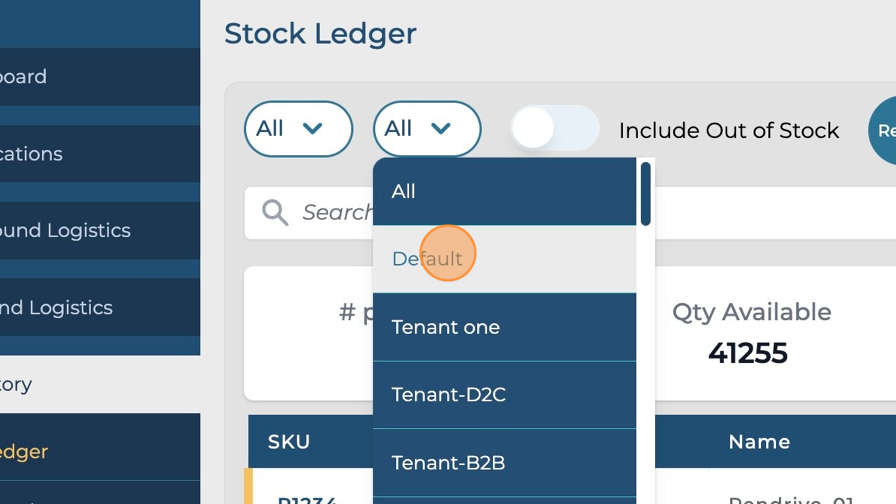The width and height of the screenshot is (896, 504).
Task: Expand the second All dropdown above the list
Action: 427,129
